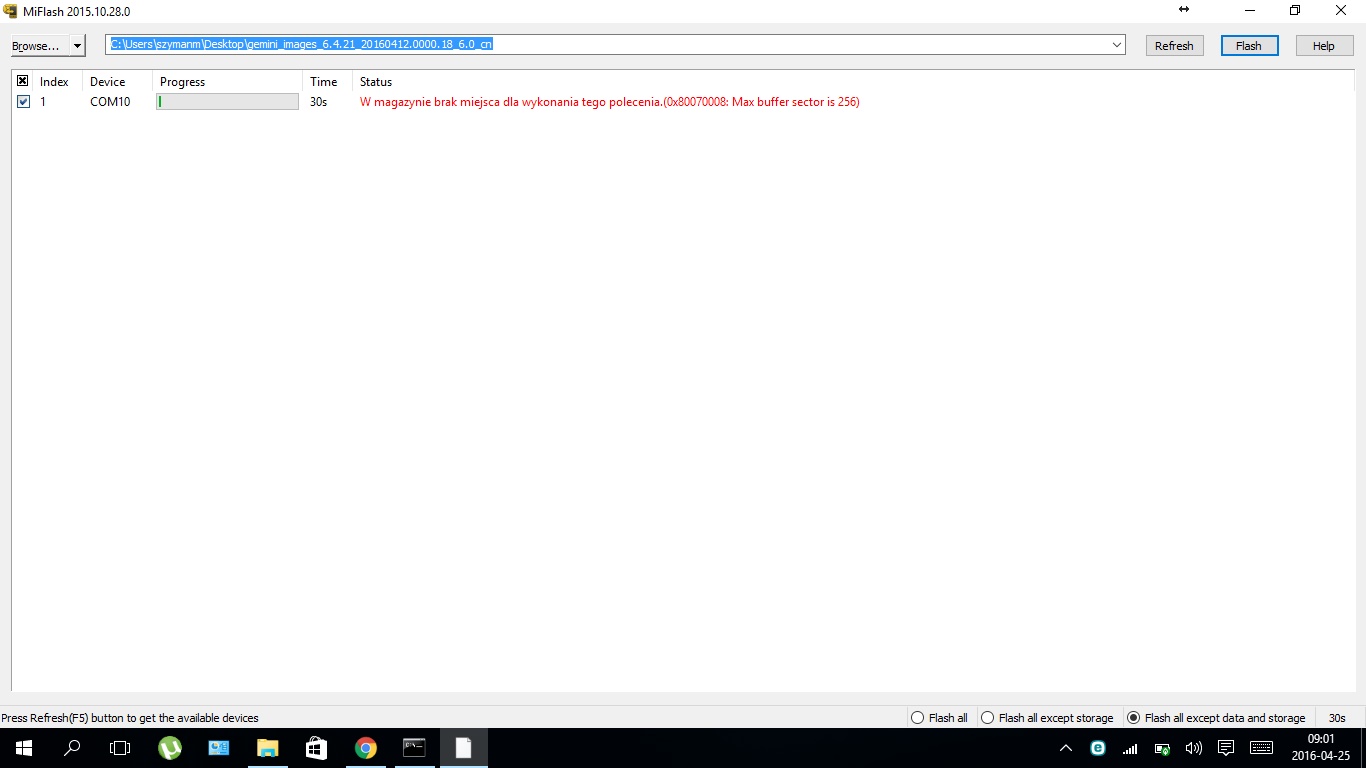Launch Google Chrome from the taskbar
Viewport: 1366px width, 768px height.
[x=366, y=748]
